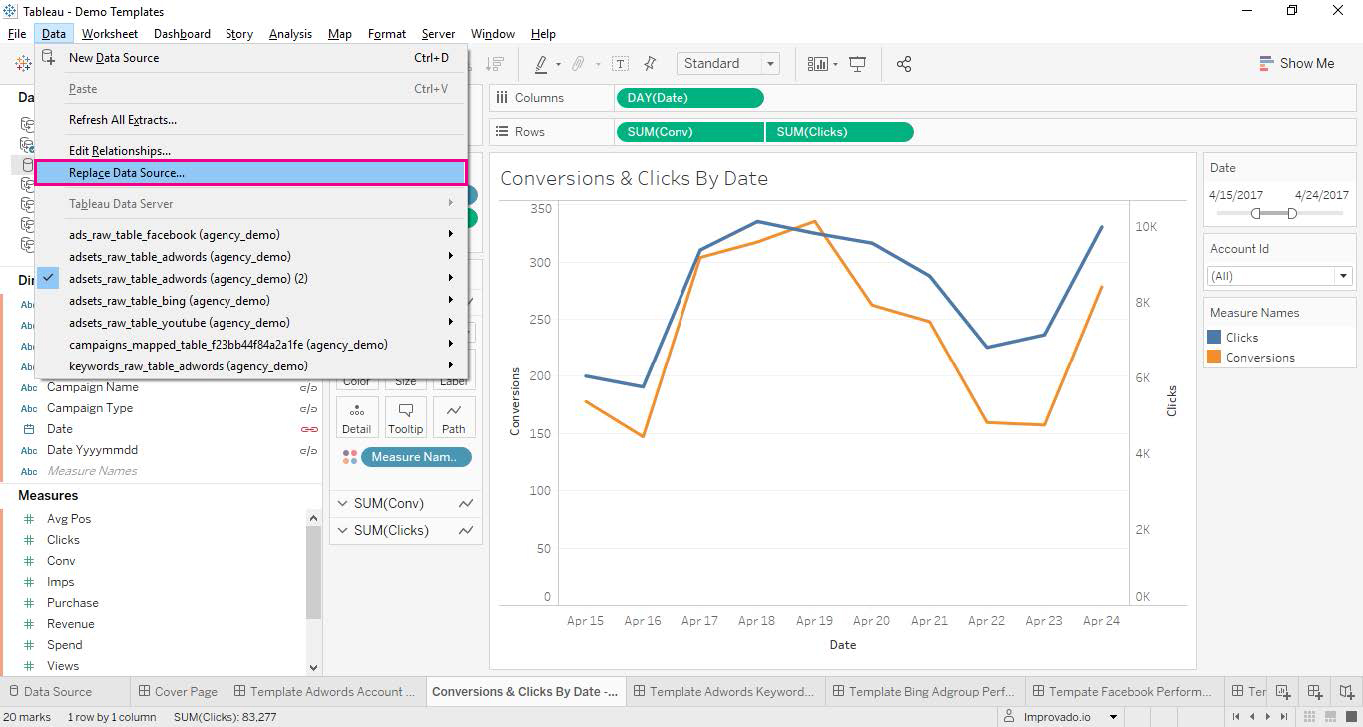This screenshot has width=1363, height=727.
Task: Choose New Data Source menu entry
Action: point(251,58)
